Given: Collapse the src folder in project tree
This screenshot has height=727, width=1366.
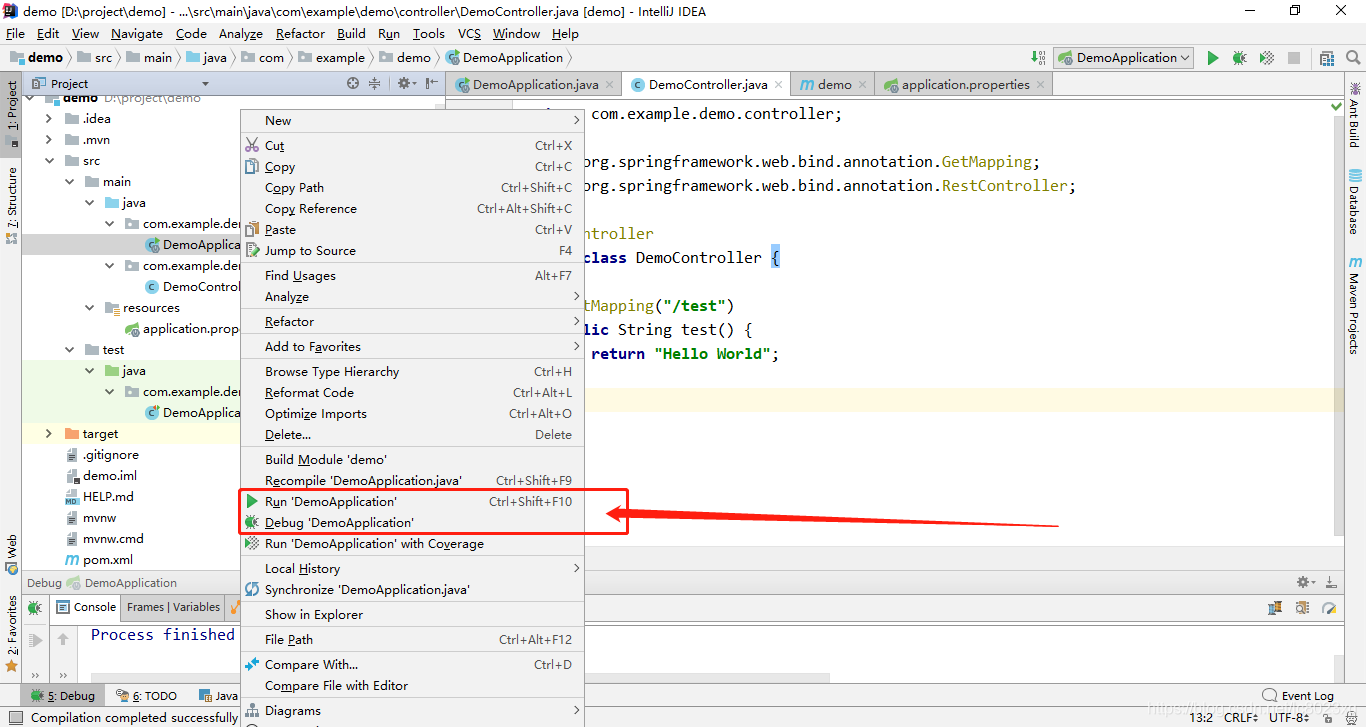Looking at the screenshot, I should click(49, 161).
